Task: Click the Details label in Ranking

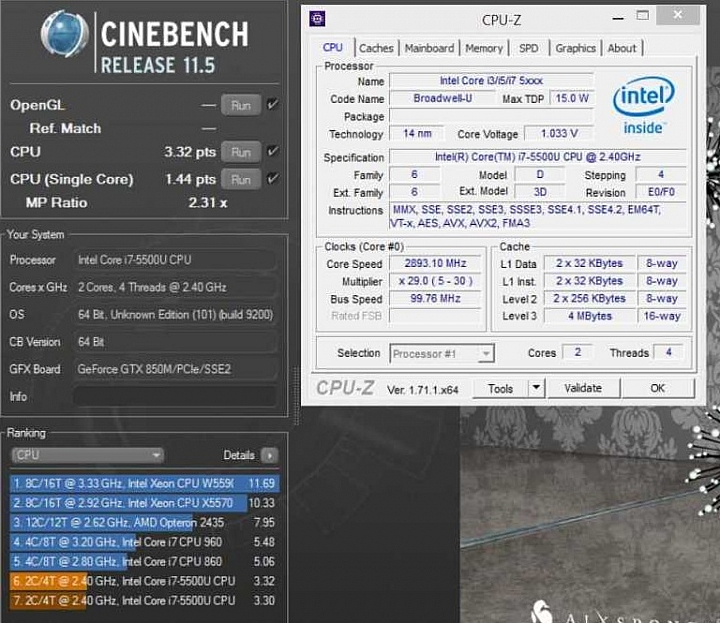Action: 239,455
